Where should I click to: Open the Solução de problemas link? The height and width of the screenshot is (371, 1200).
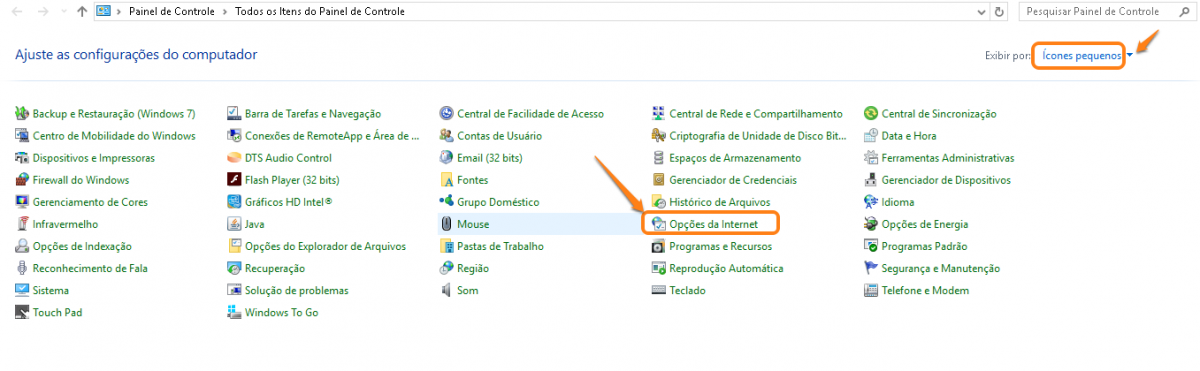point(297,290)
